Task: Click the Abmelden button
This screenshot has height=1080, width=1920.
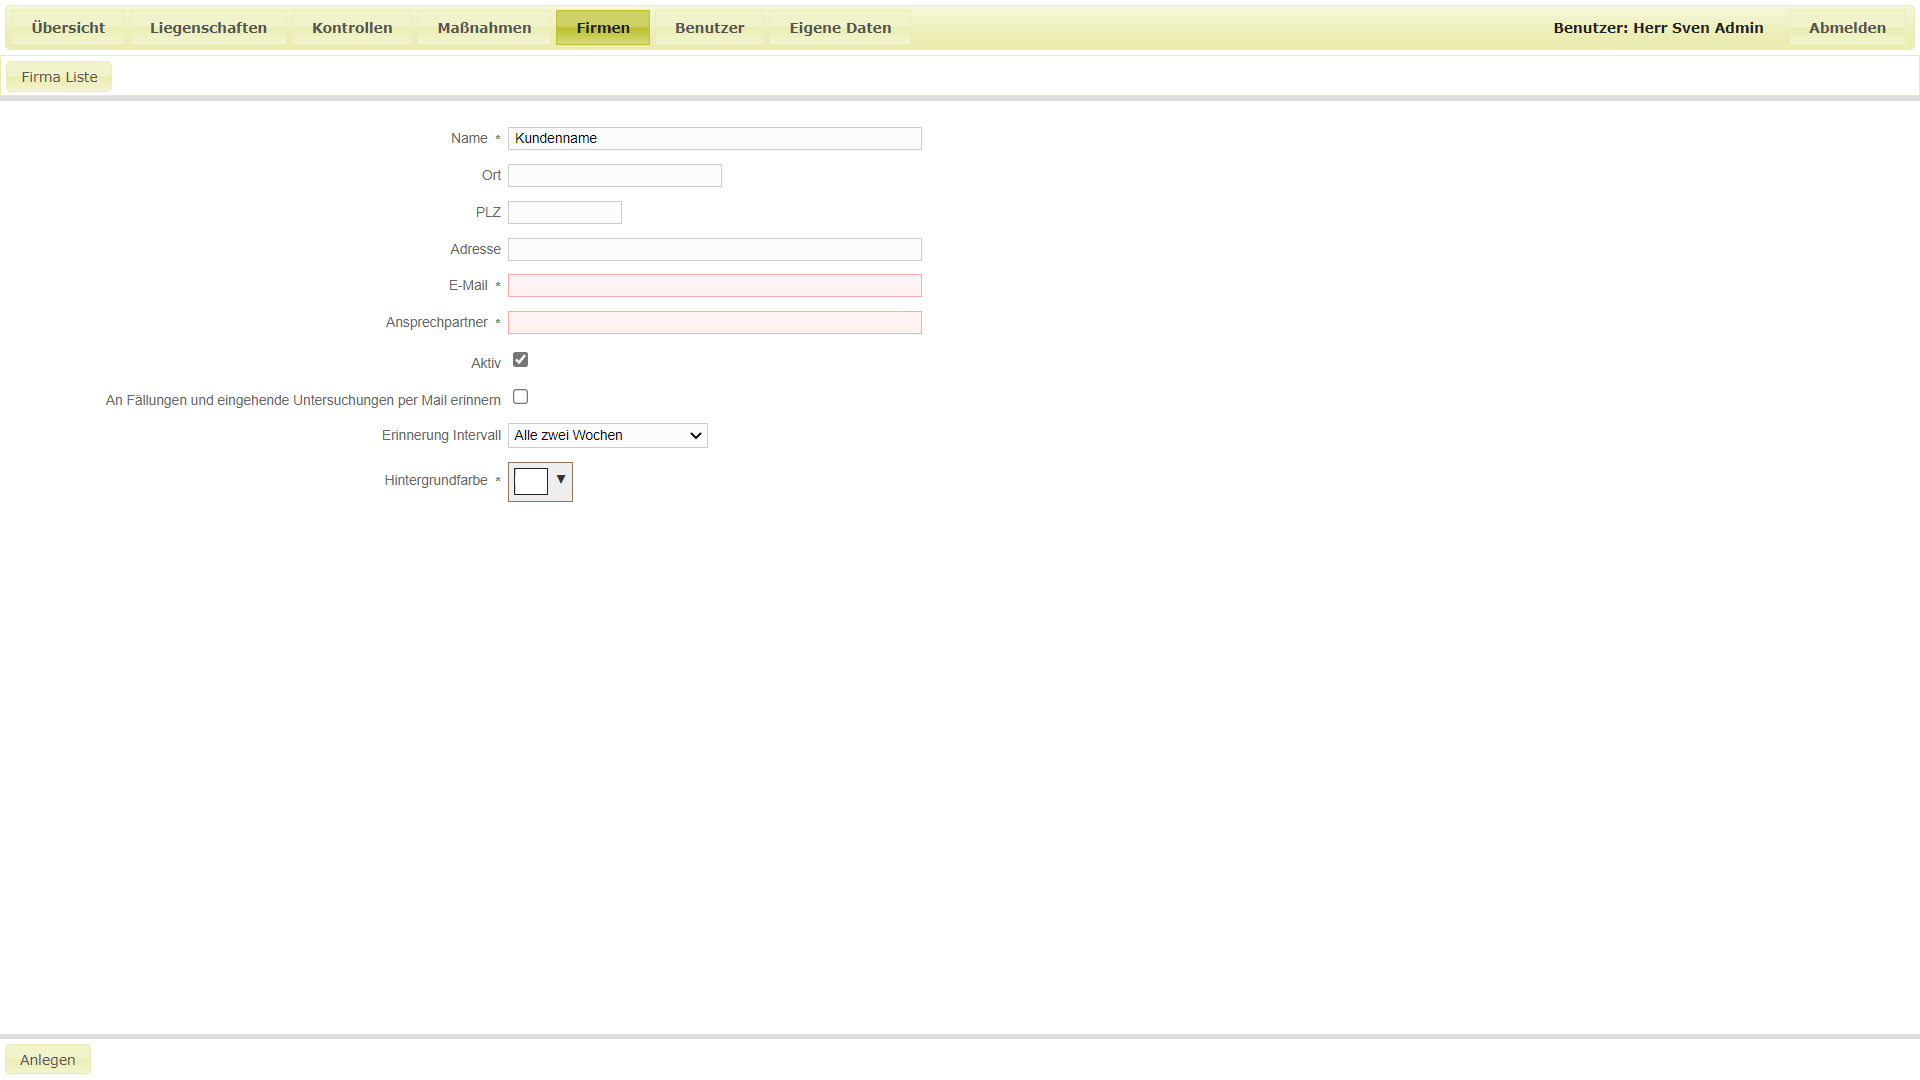Action: click(1847, 28)
